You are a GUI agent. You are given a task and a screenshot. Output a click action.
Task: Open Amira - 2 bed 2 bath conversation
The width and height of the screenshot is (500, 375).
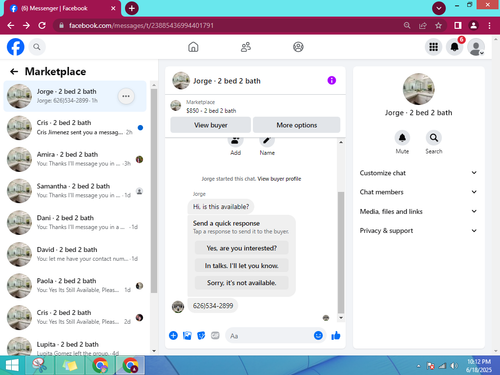click(75, 159)
